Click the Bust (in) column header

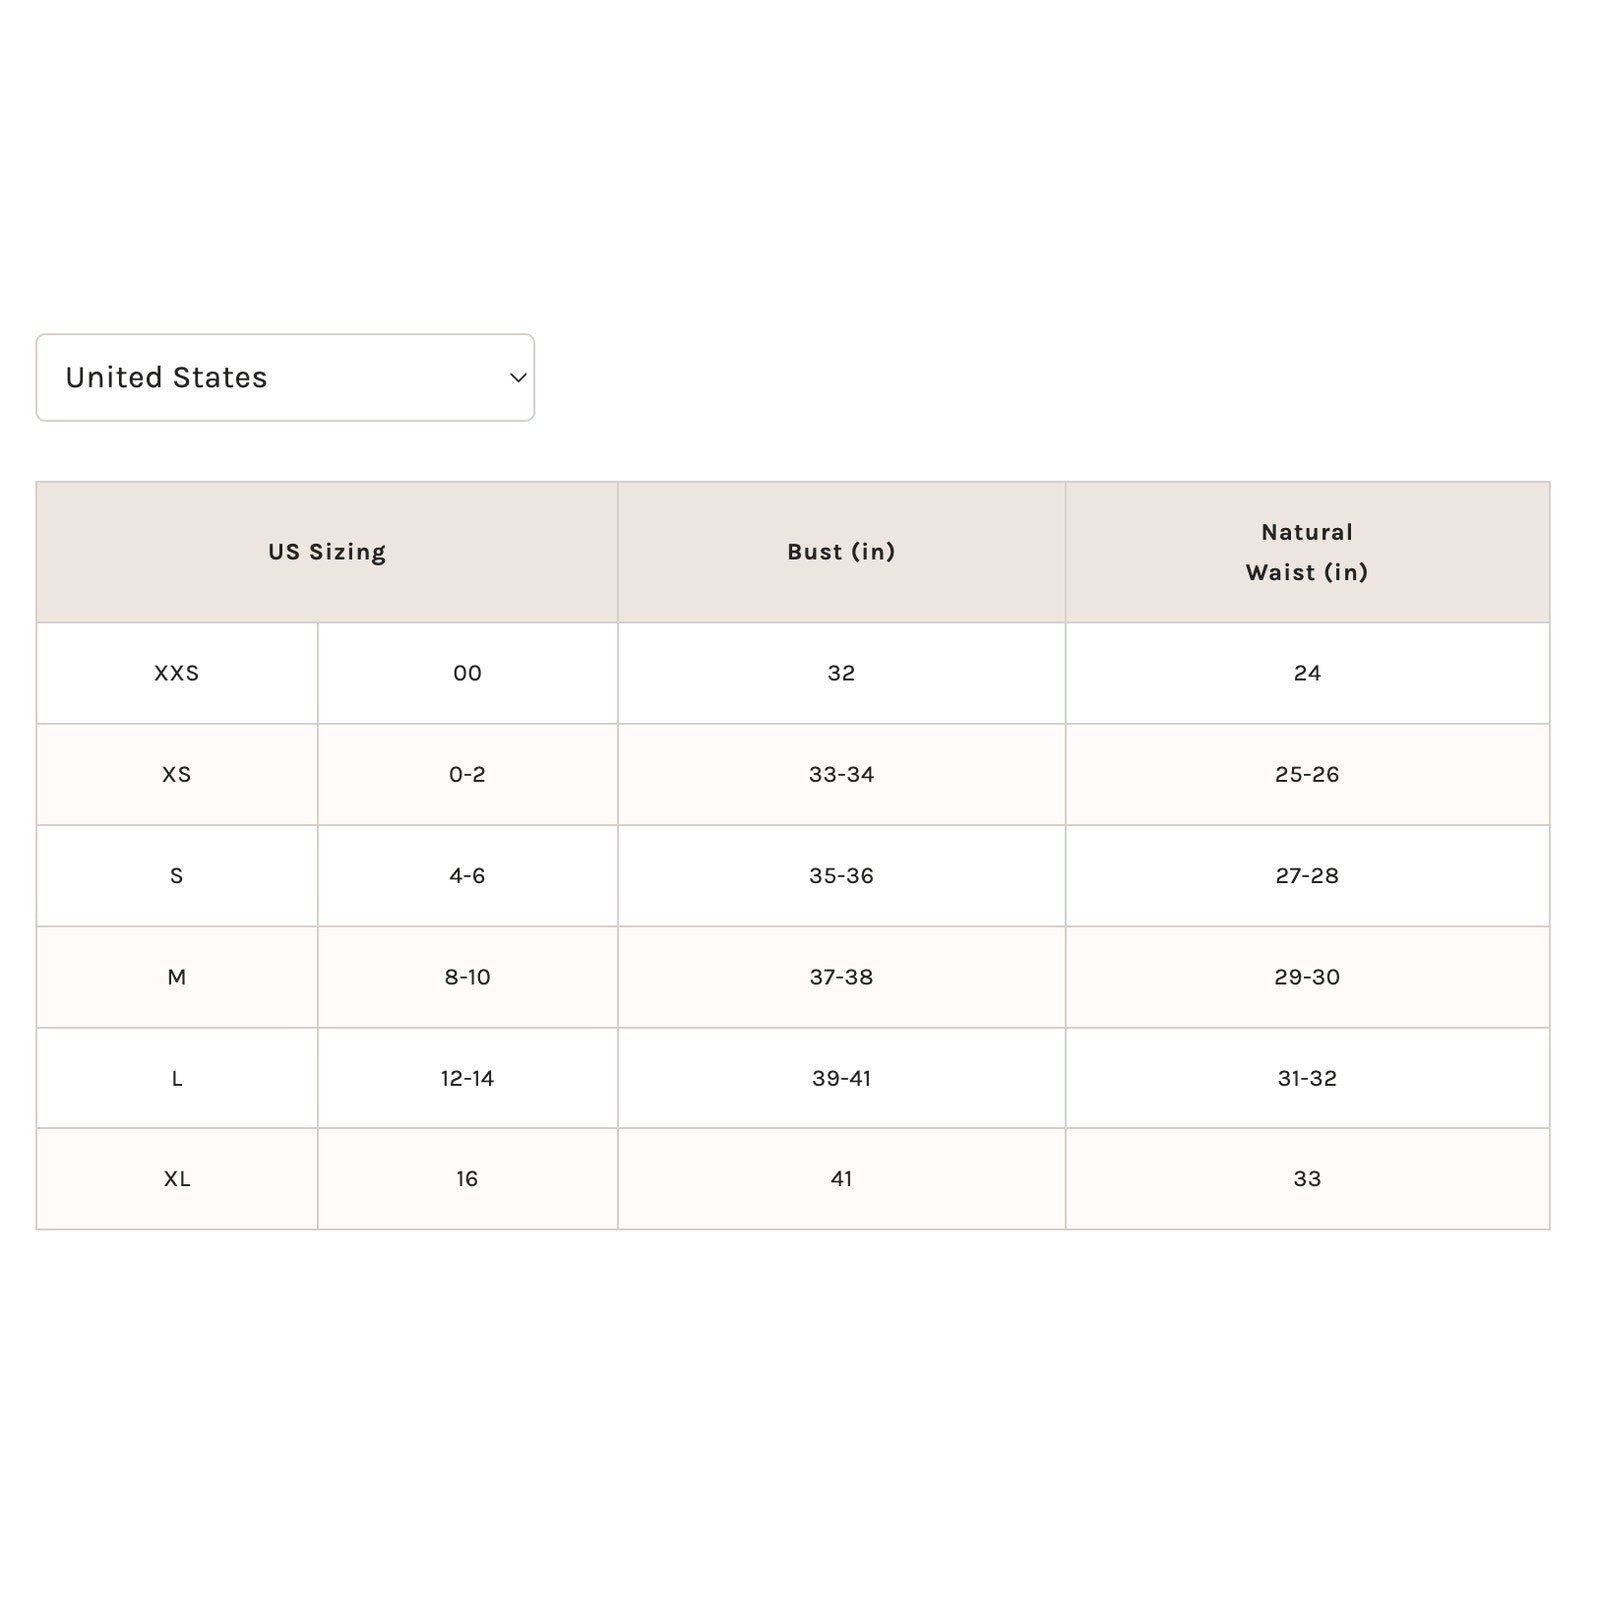(841, 552)
